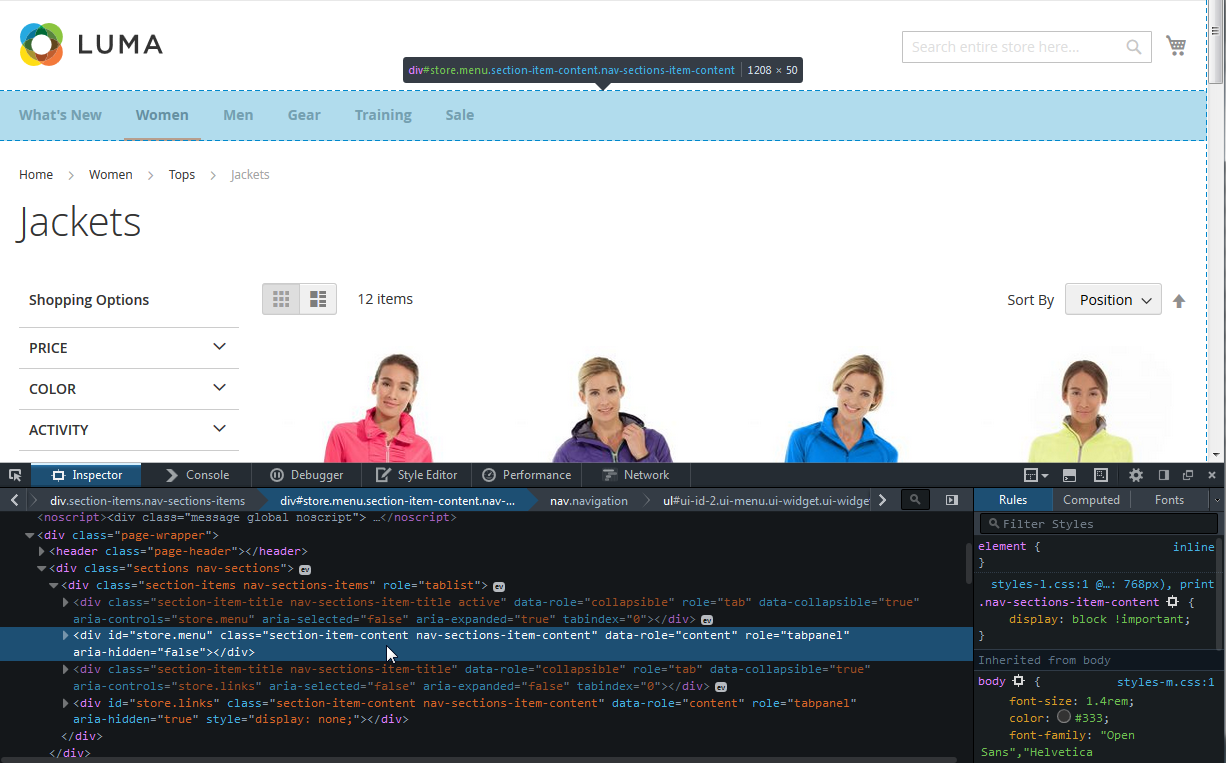Expand the ACTIVITY filter

click(129, 429)
